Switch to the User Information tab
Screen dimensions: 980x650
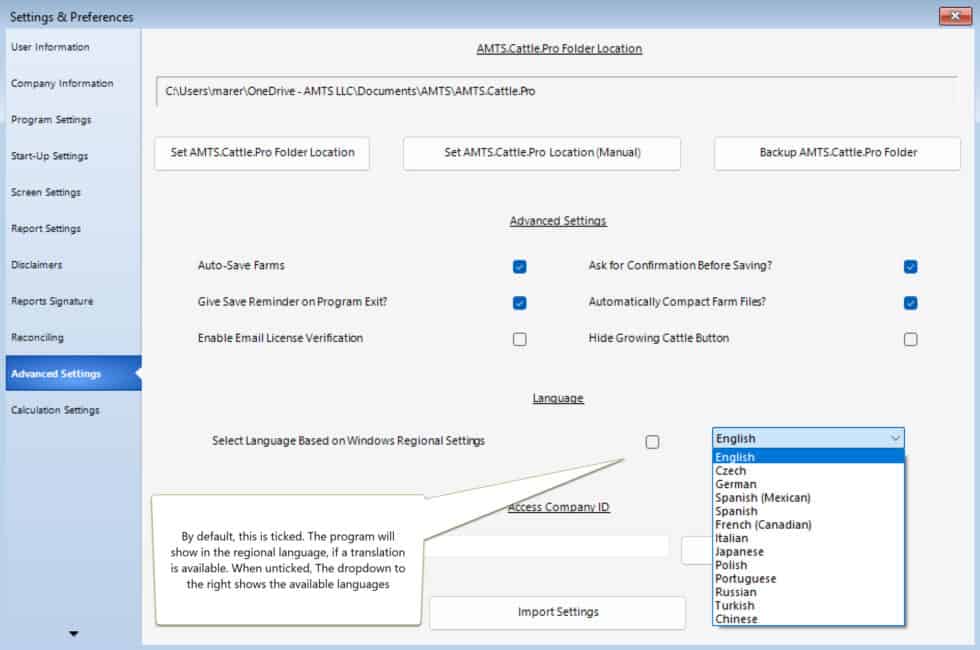click(x=48, y=46)
